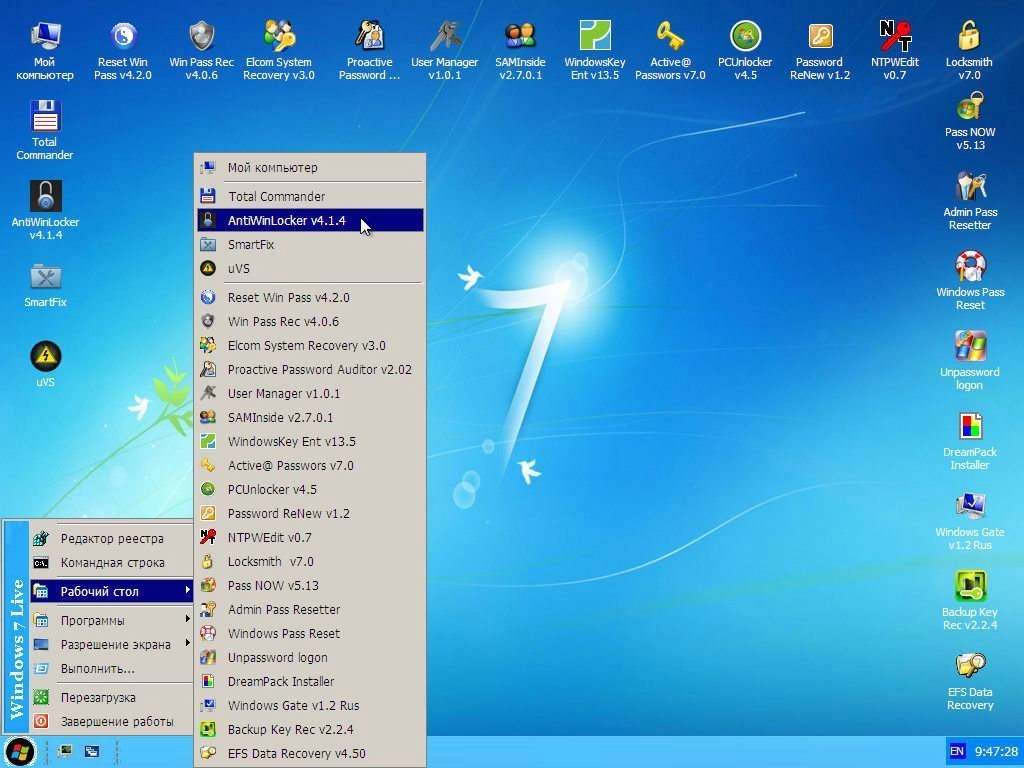Open SmartFix desktop icon

click(x=45, y=285)
